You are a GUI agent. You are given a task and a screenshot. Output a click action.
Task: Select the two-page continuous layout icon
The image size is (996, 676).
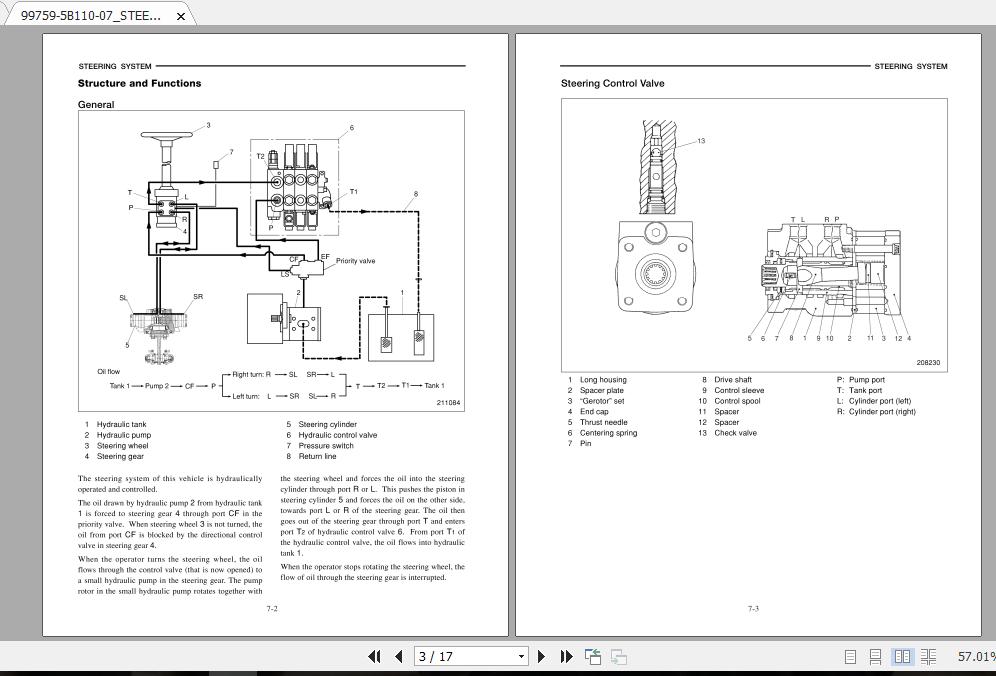pos(928,657)
